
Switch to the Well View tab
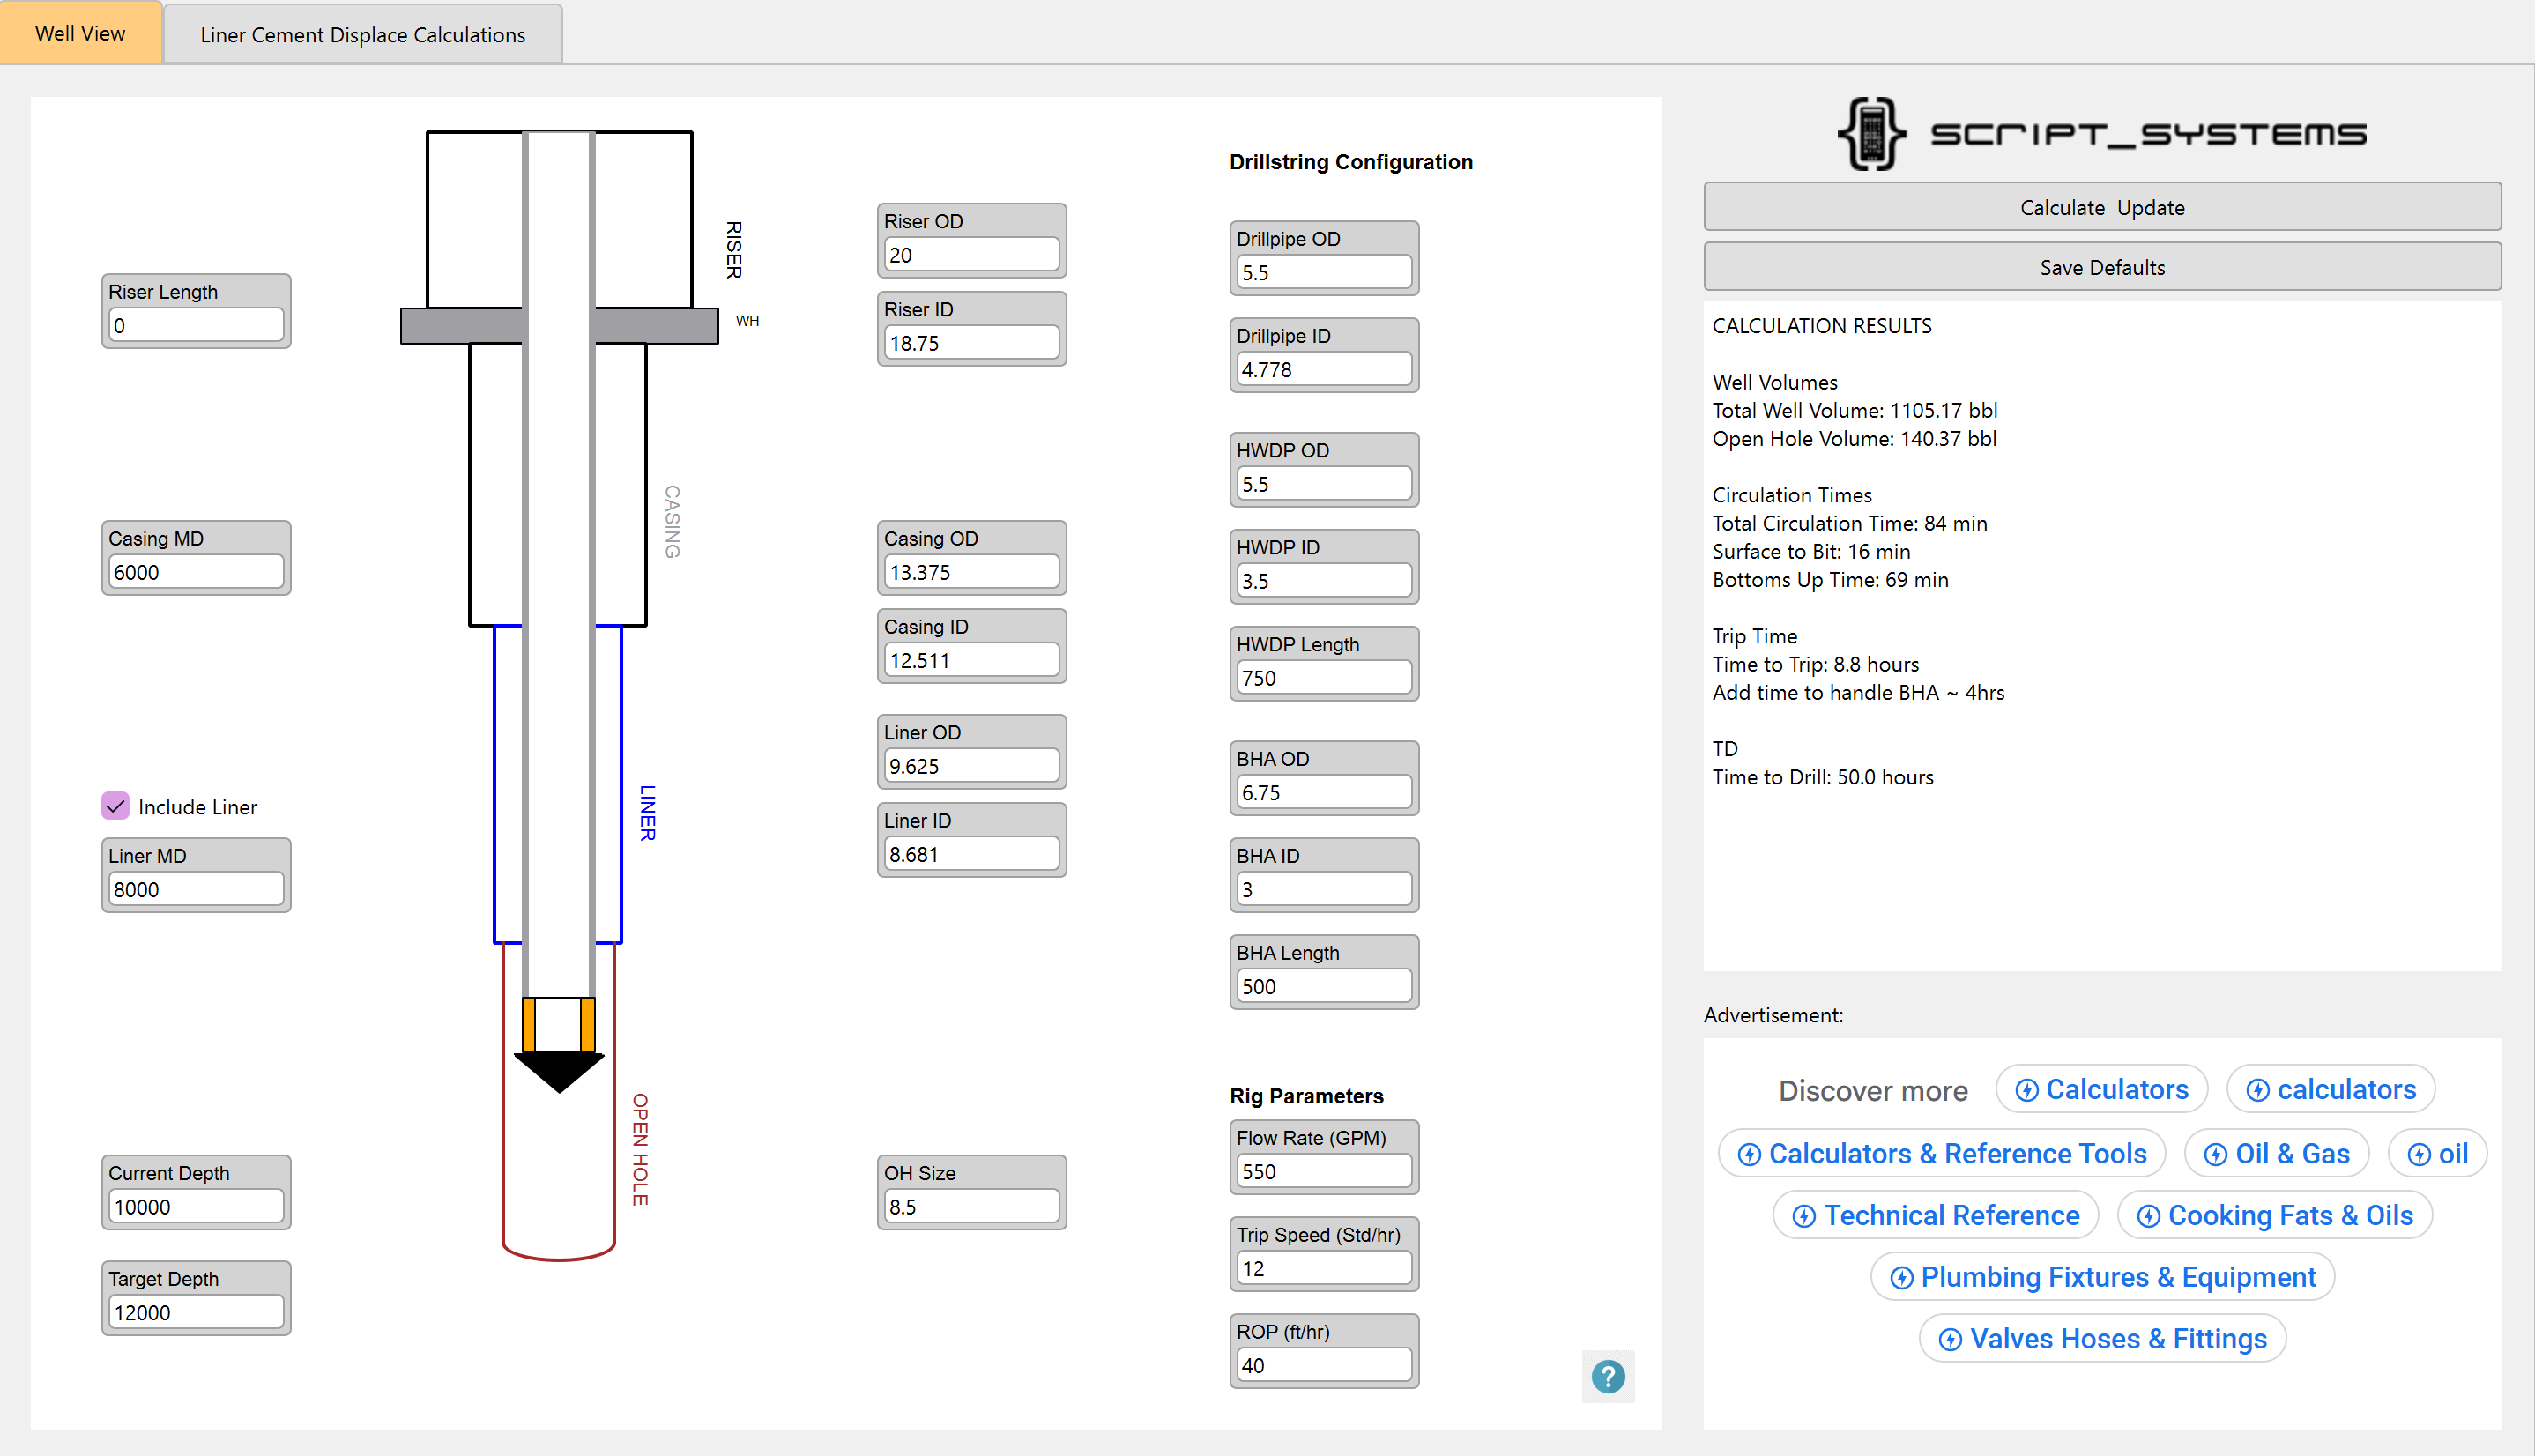80,32
